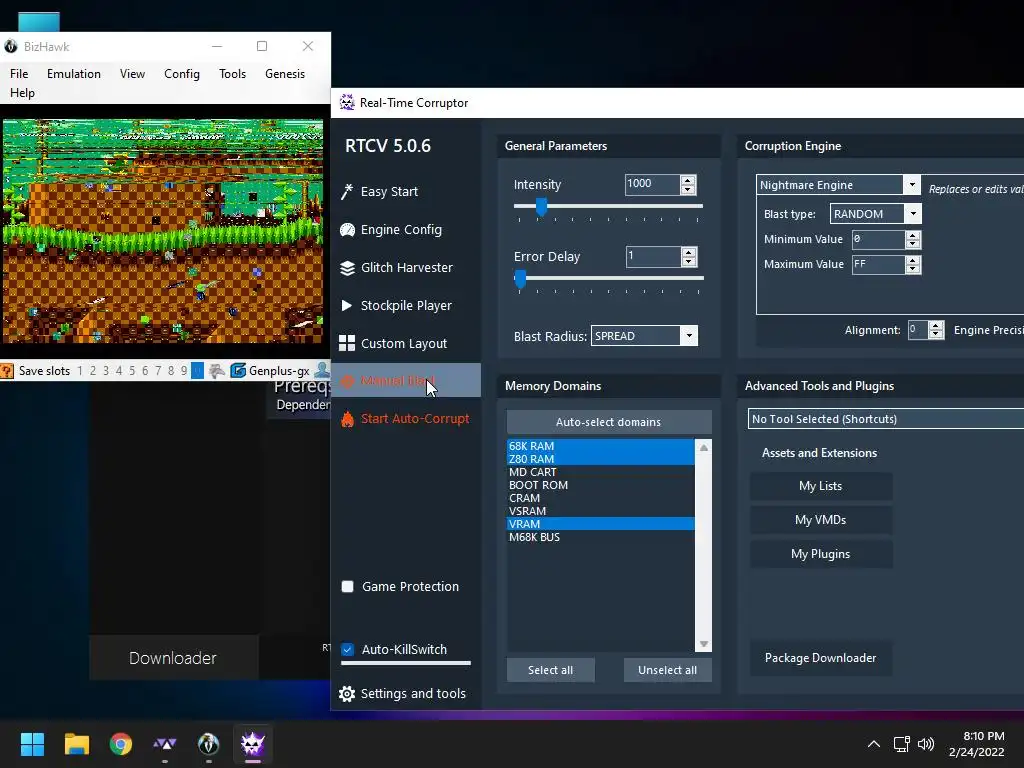Open the Nightmare Engine dropdown
The width and height of the screenshot is (1024, 768).
click(912, 185)
